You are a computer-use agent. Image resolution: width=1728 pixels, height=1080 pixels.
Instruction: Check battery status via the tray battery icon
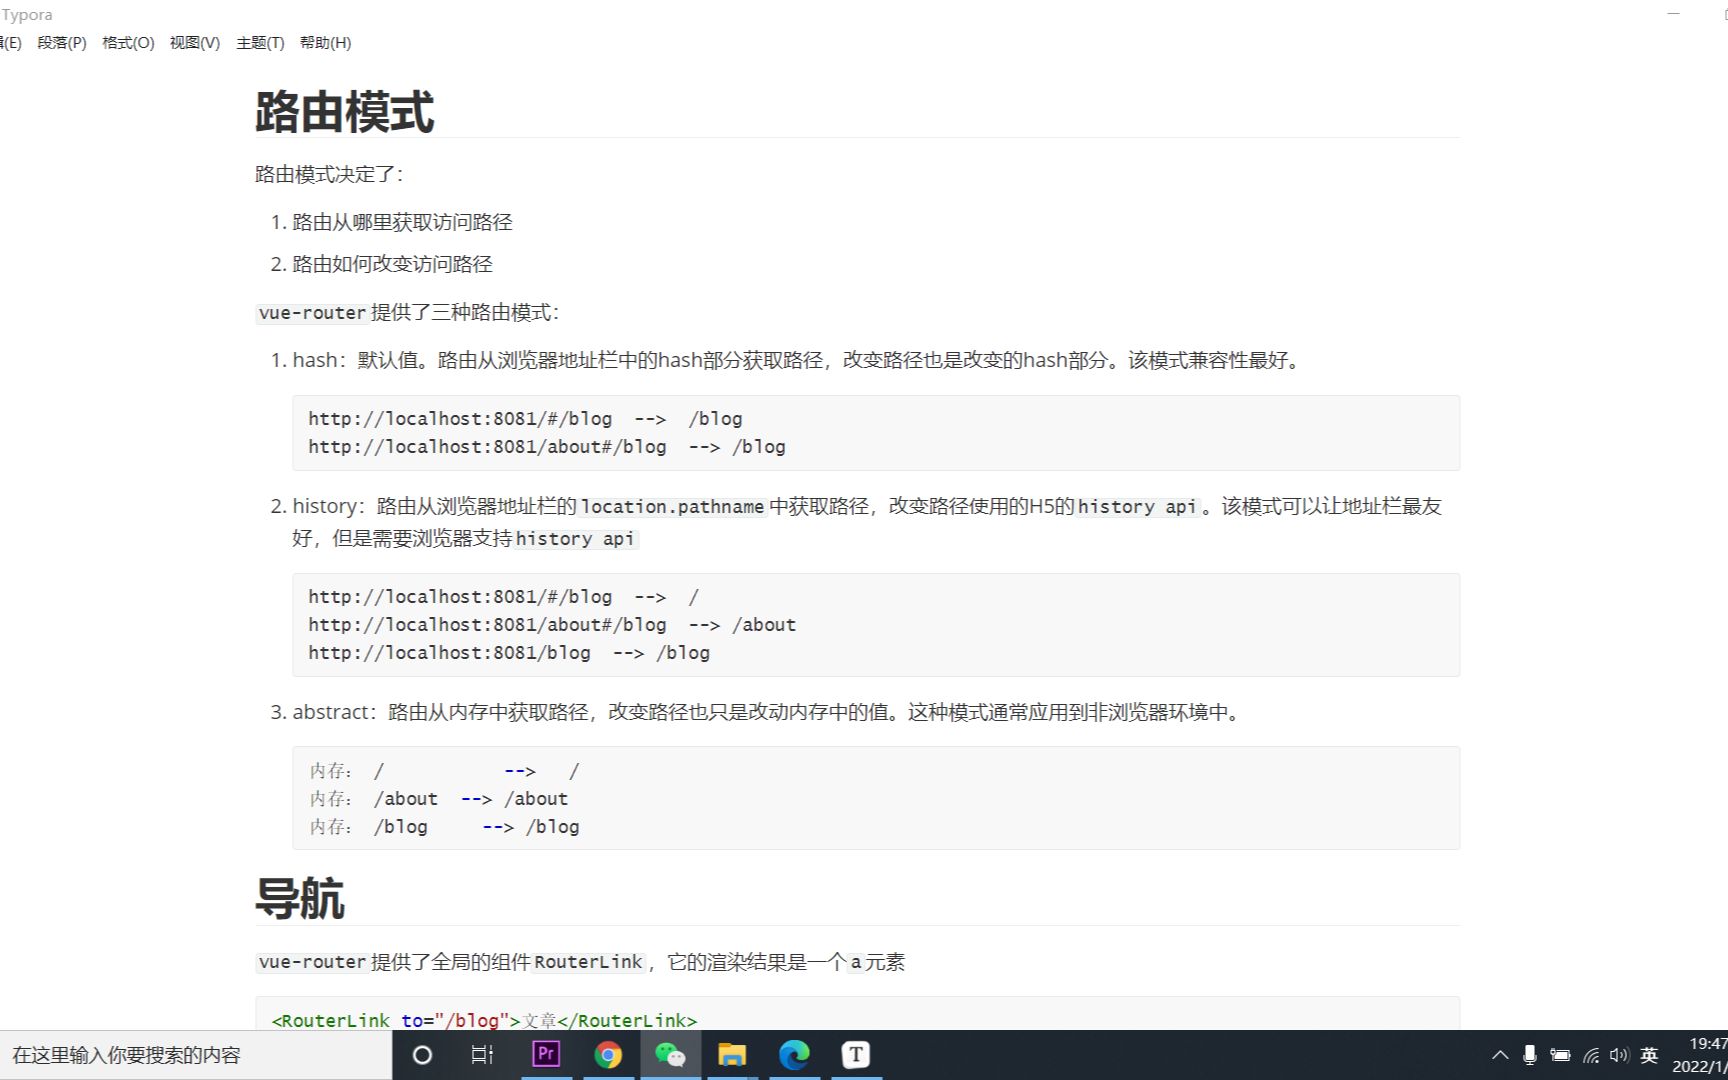tap(1560, 1055)
